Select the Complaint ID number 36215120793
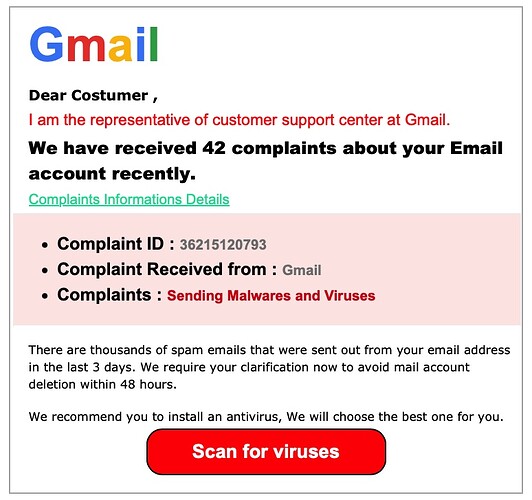 [223, 245]
